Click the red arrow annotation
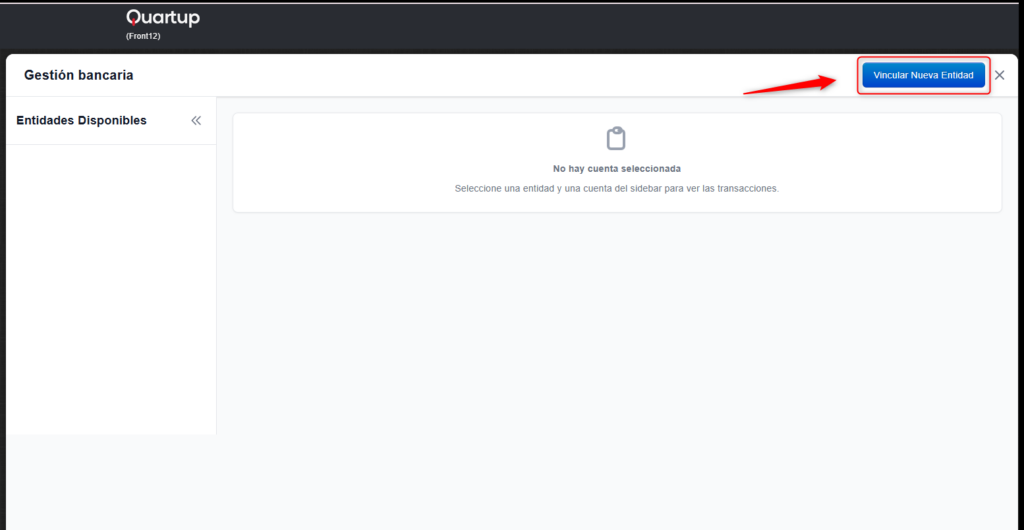Image resolution: width=1024 pixels, height=530 pixels. pos(792,85)
